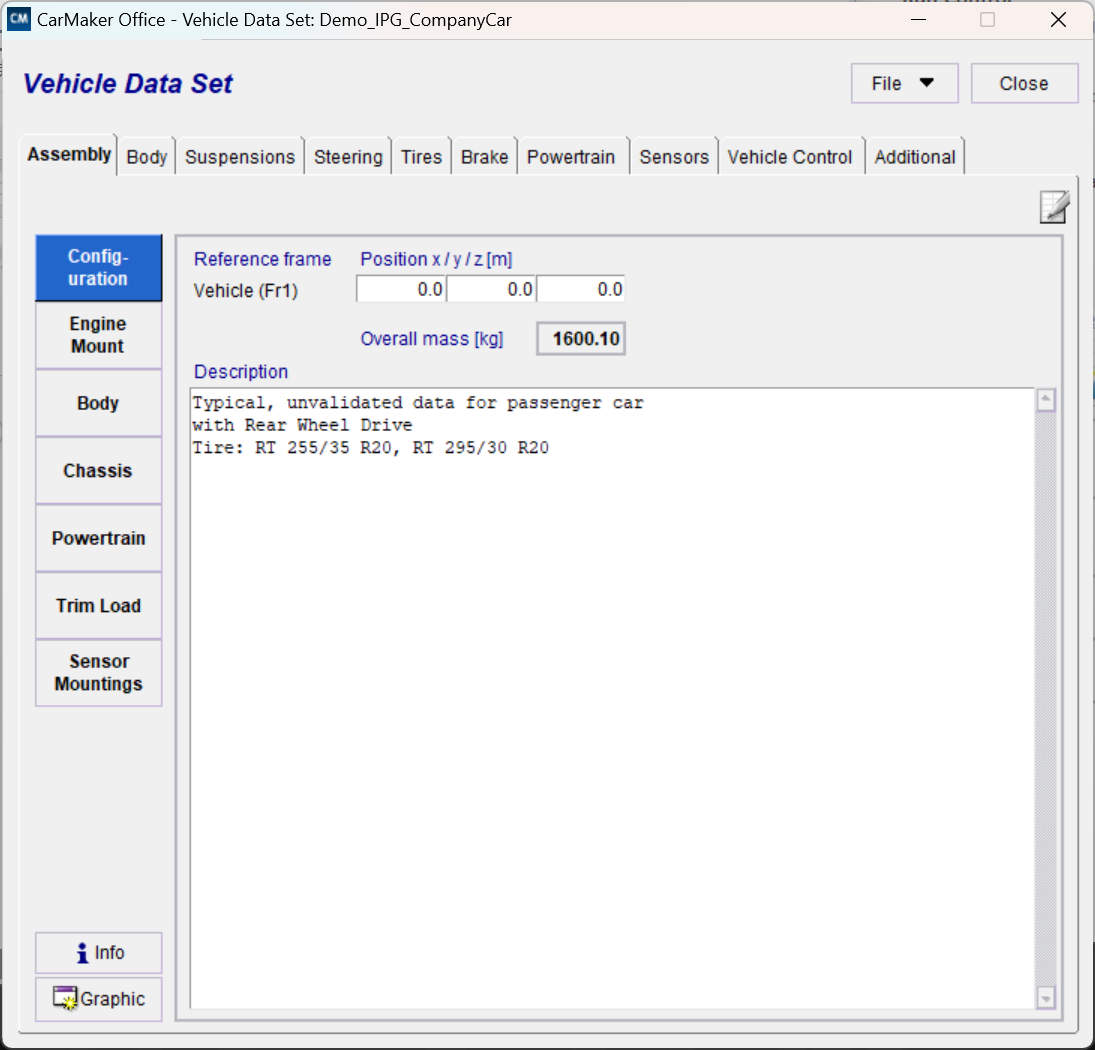Click the description vertical scrollbar track
The width and height of the screenshot is (1095, 1050).
[1045, 698]
